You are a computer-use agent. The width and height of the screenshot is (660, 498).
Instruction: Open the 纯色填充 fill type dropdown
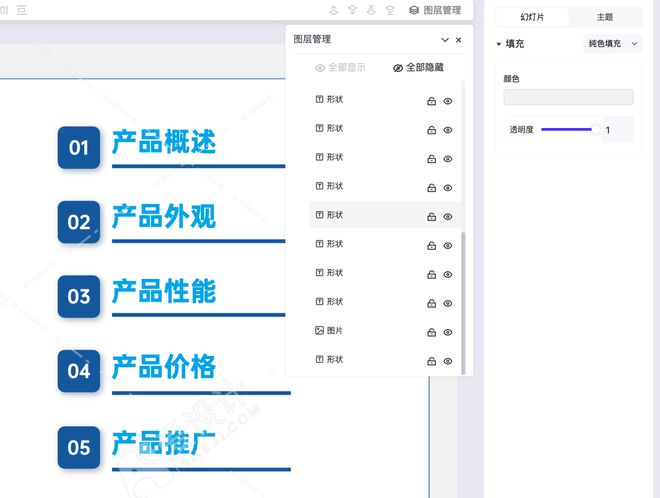coord(612,44)
